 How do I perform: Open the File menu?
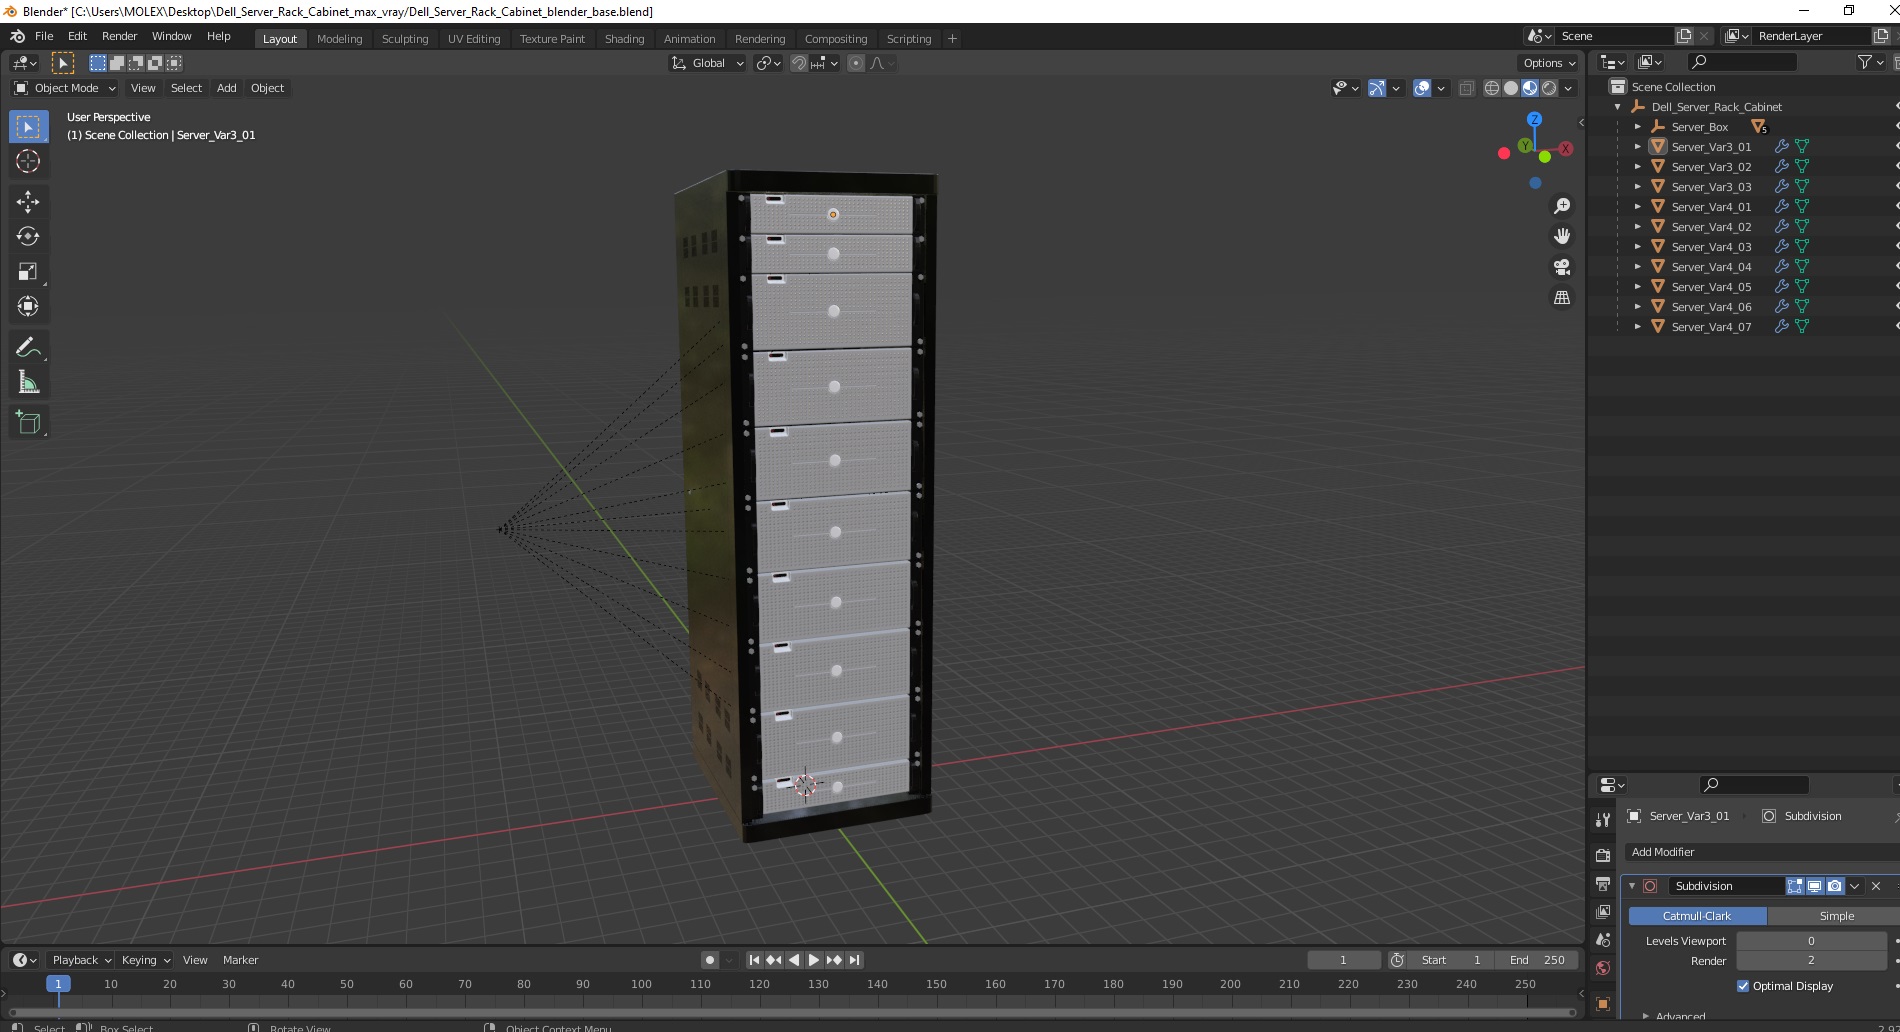[x=44, y=36]
